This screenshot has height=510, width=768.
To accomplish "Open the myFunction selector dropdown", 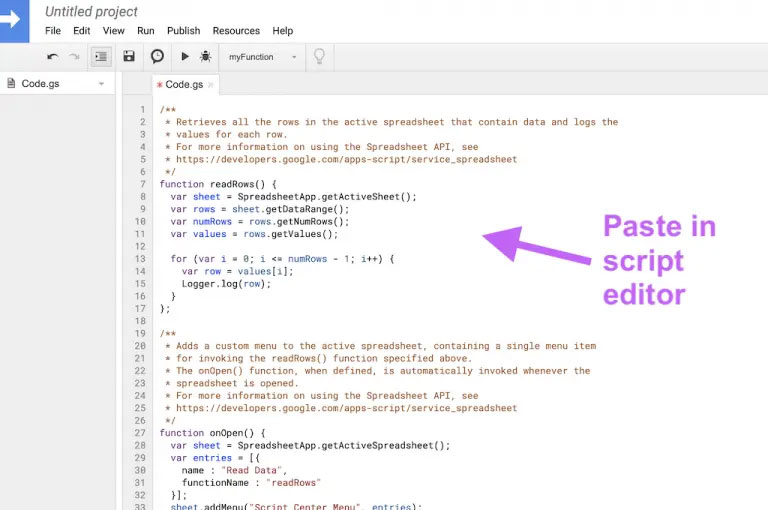I will click(x=262, y=57).
